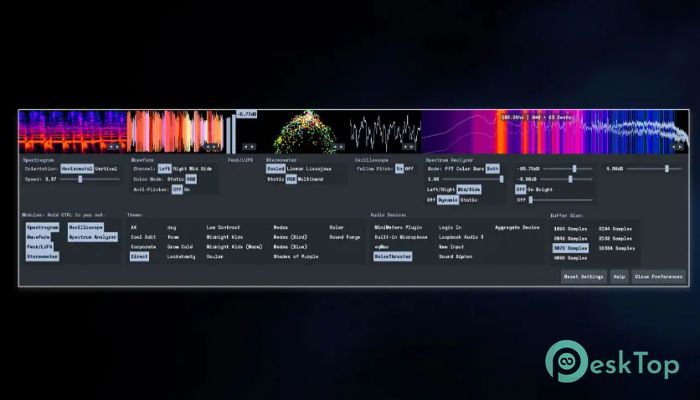
Task: Select Left/Right in Spectrum Analyzer
Action: [x=441, y=189]
